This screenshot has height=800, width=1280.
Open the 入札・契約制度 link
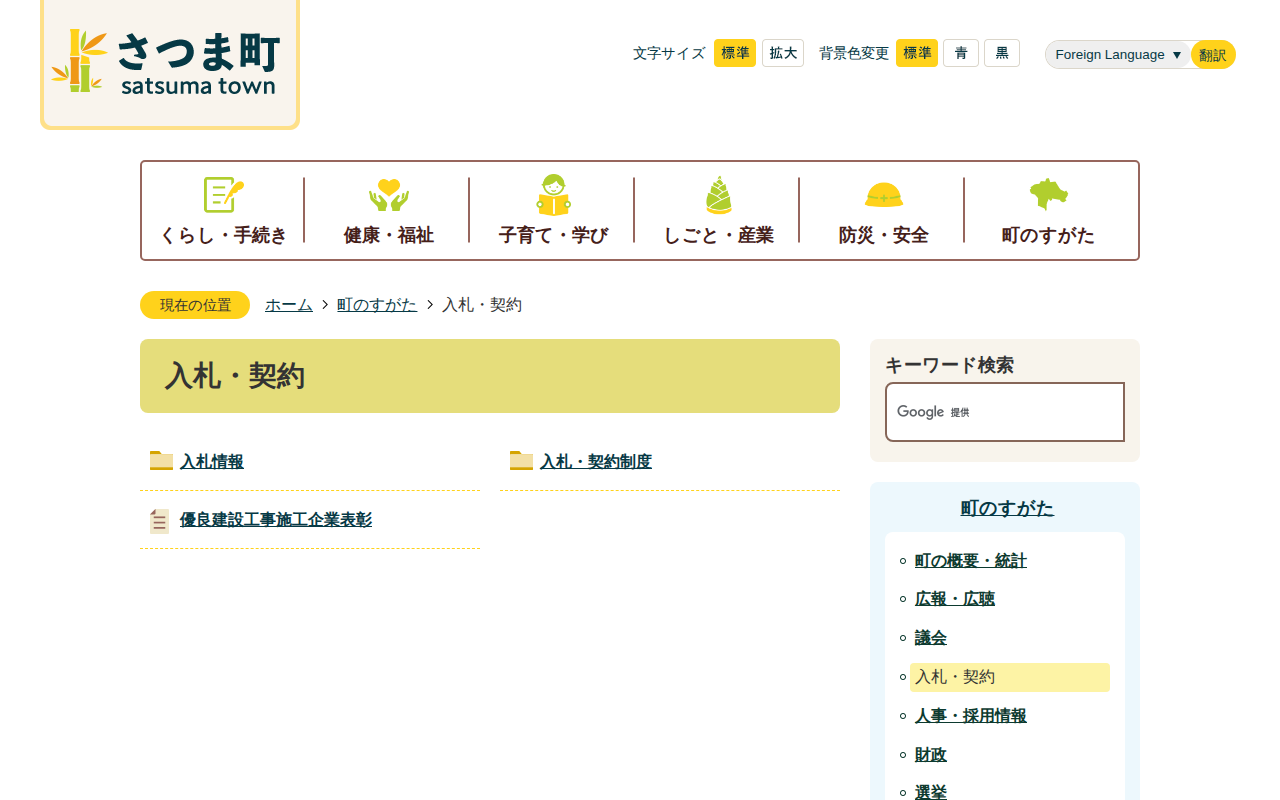click(596, 462)
